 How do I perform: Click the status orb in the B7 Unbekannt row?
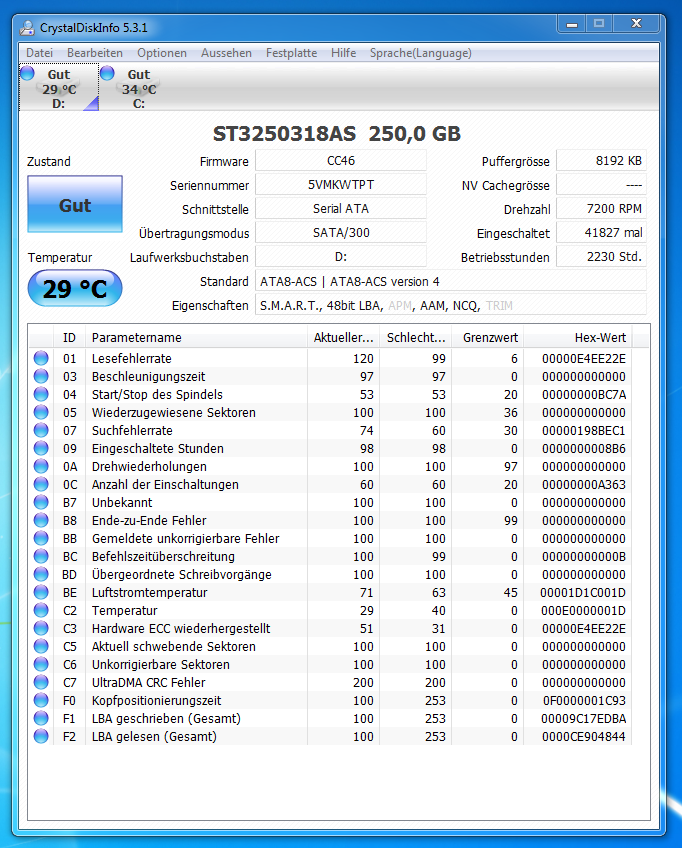(41, 502)
